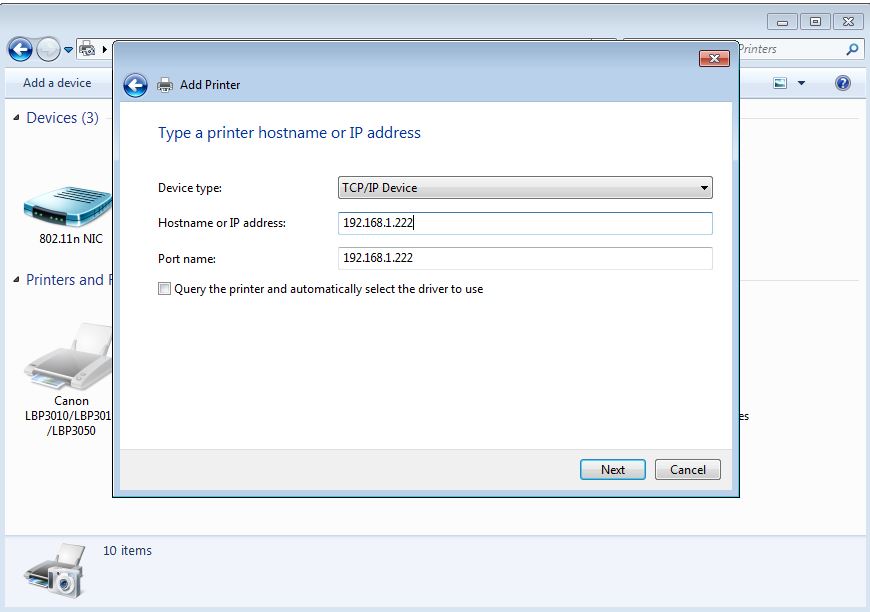Minimize the Devices and Printers window
Screen dimensions: 870x612
(782, 22)
